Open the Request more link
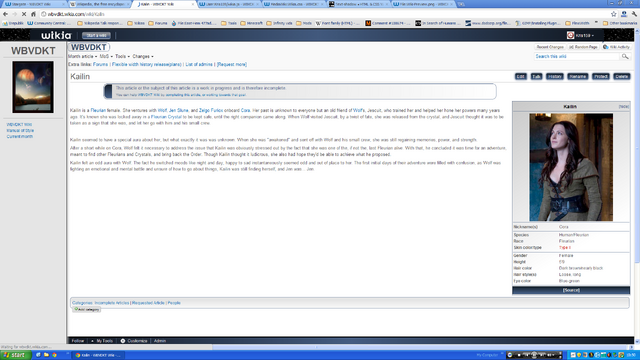The height and width of the screenshot is (360, 640). pos(232,64)
